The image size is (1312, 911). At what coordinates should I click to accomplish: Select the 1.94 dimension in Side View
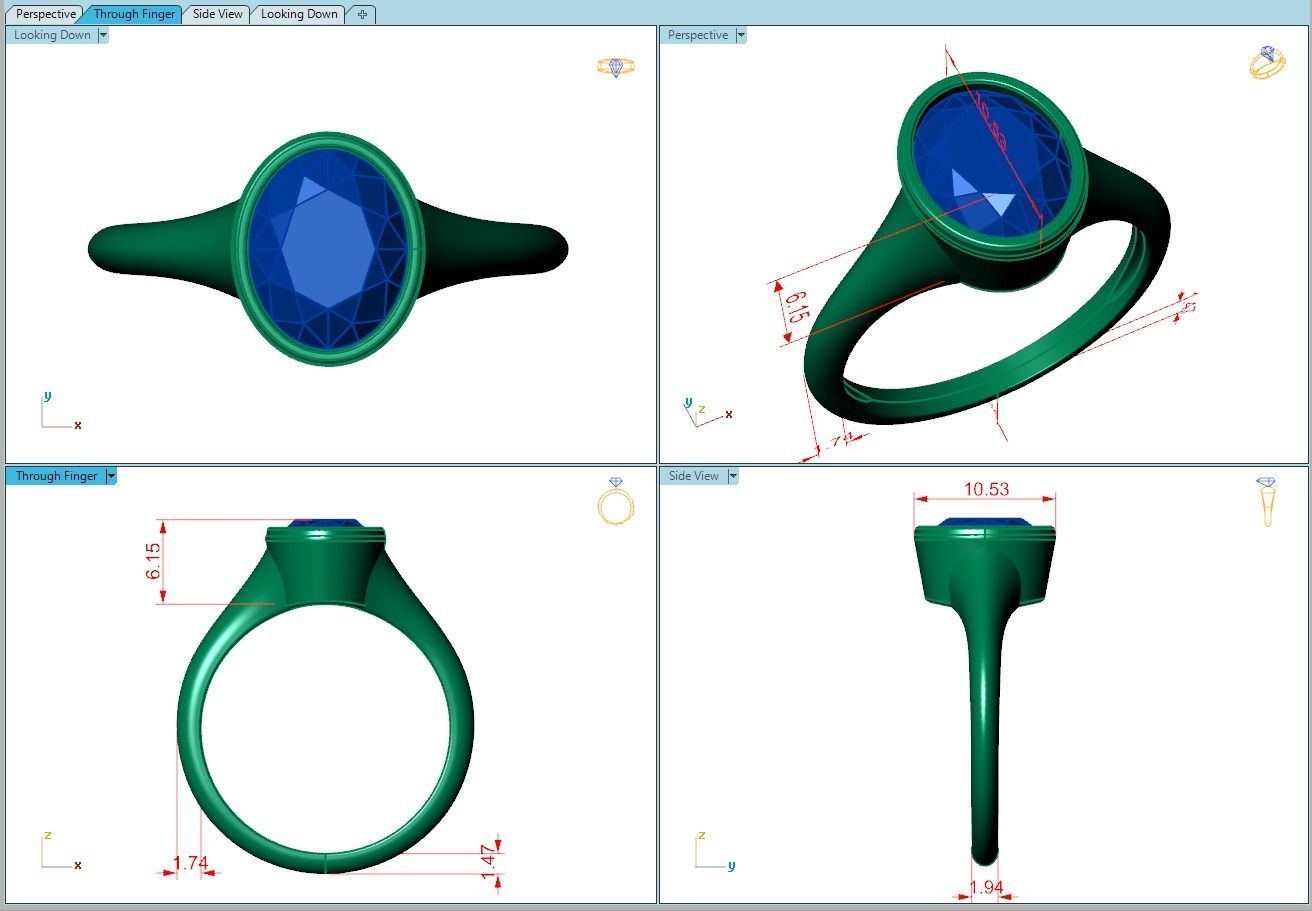pyautogui.click(x=986, y=887)
